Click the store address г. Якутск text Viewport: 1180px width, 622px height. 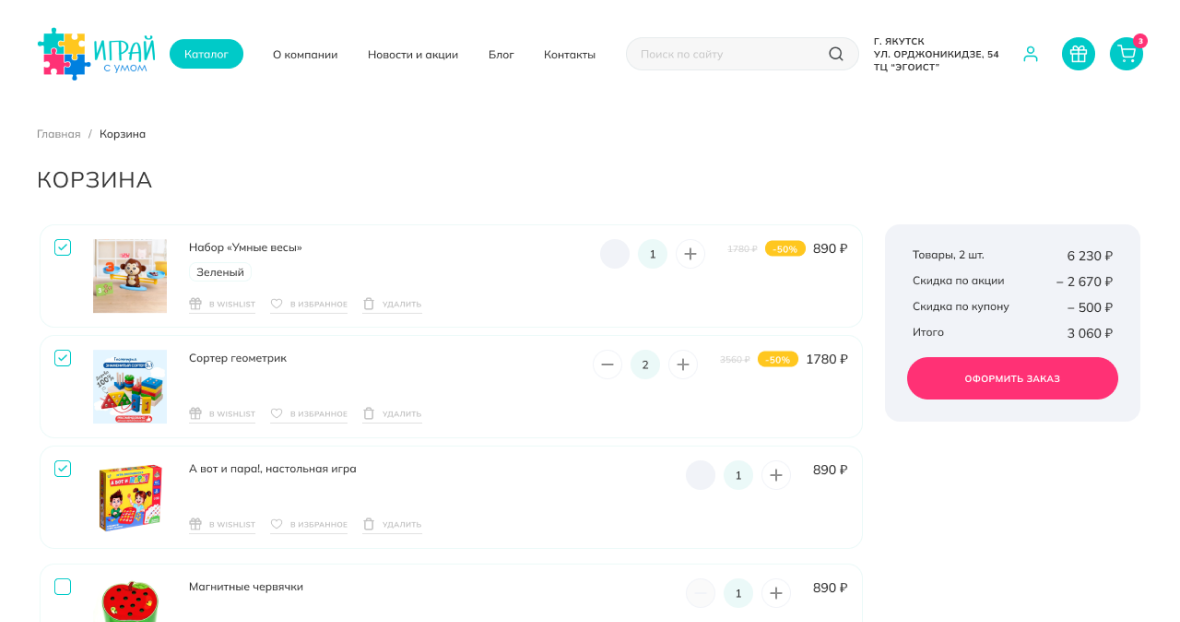click(936, 54)
